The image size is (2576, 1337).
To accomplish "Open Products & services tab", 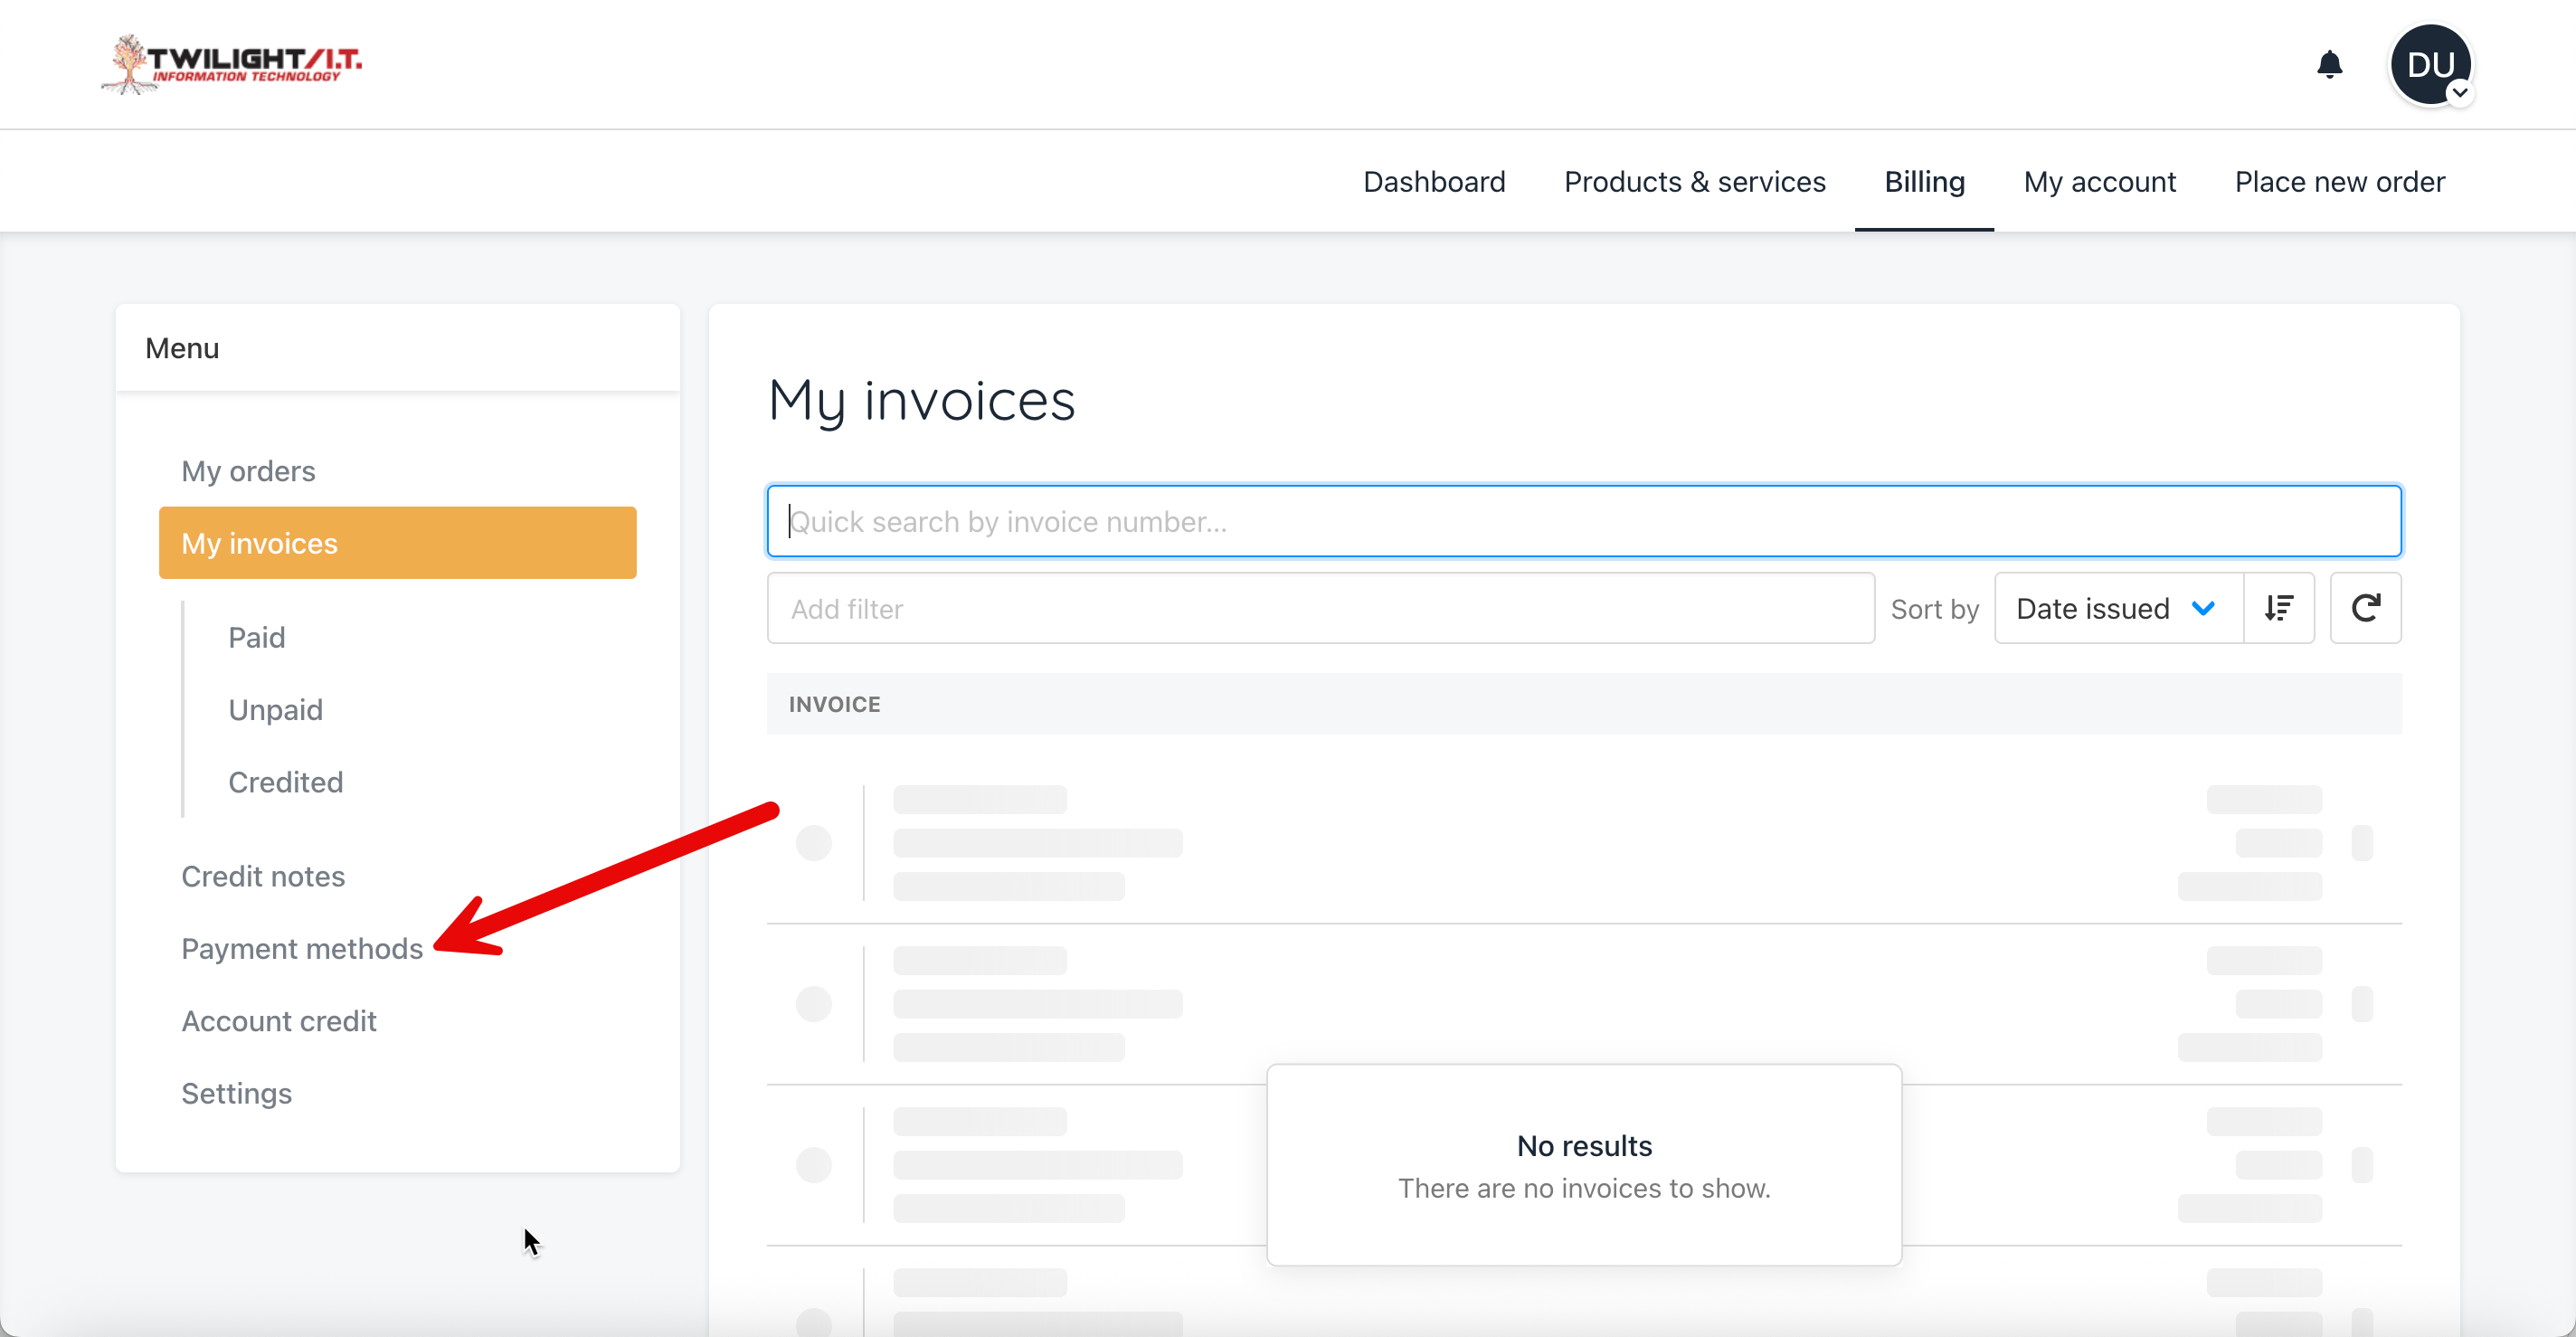I will 1694,182.
